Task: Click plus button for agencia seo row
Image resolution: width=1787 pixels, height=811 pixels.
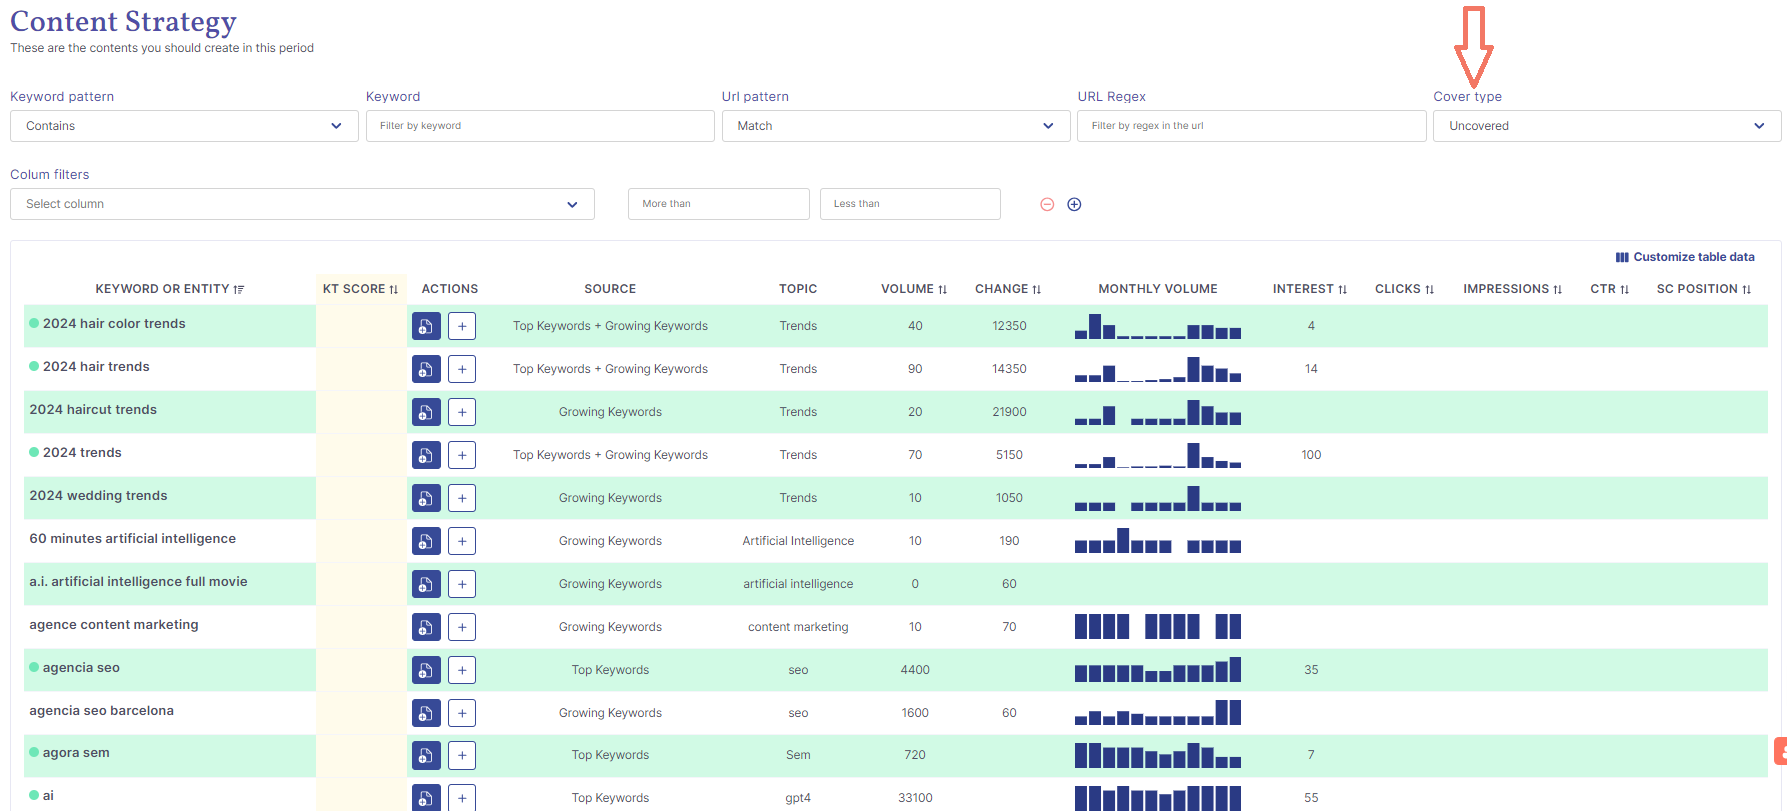Action: pos(462,670)
